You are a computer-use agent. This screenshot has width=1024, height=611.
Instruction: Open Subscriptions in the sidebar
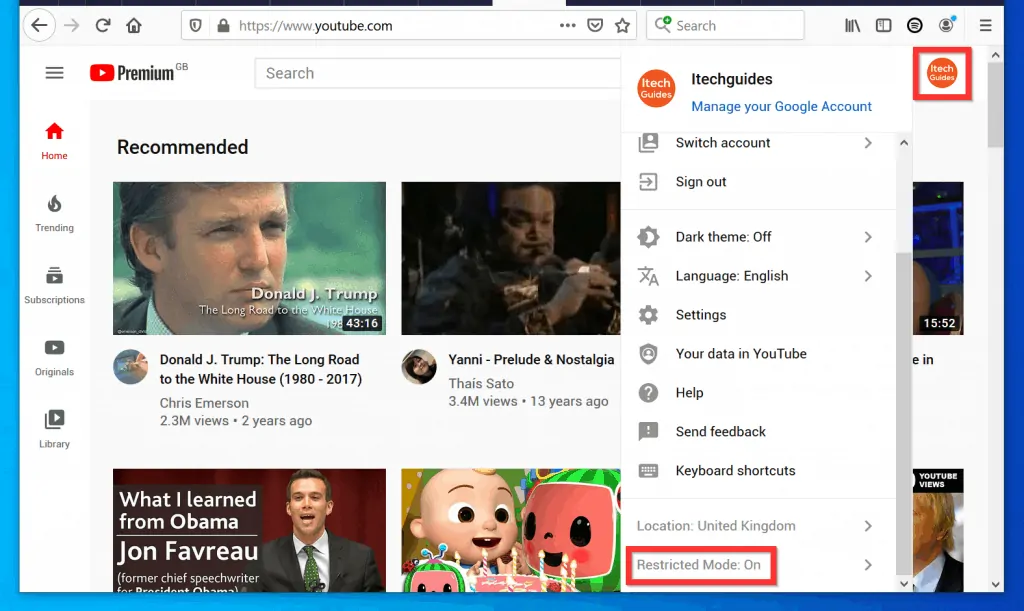pyautogui.click(x=54, y=285)
